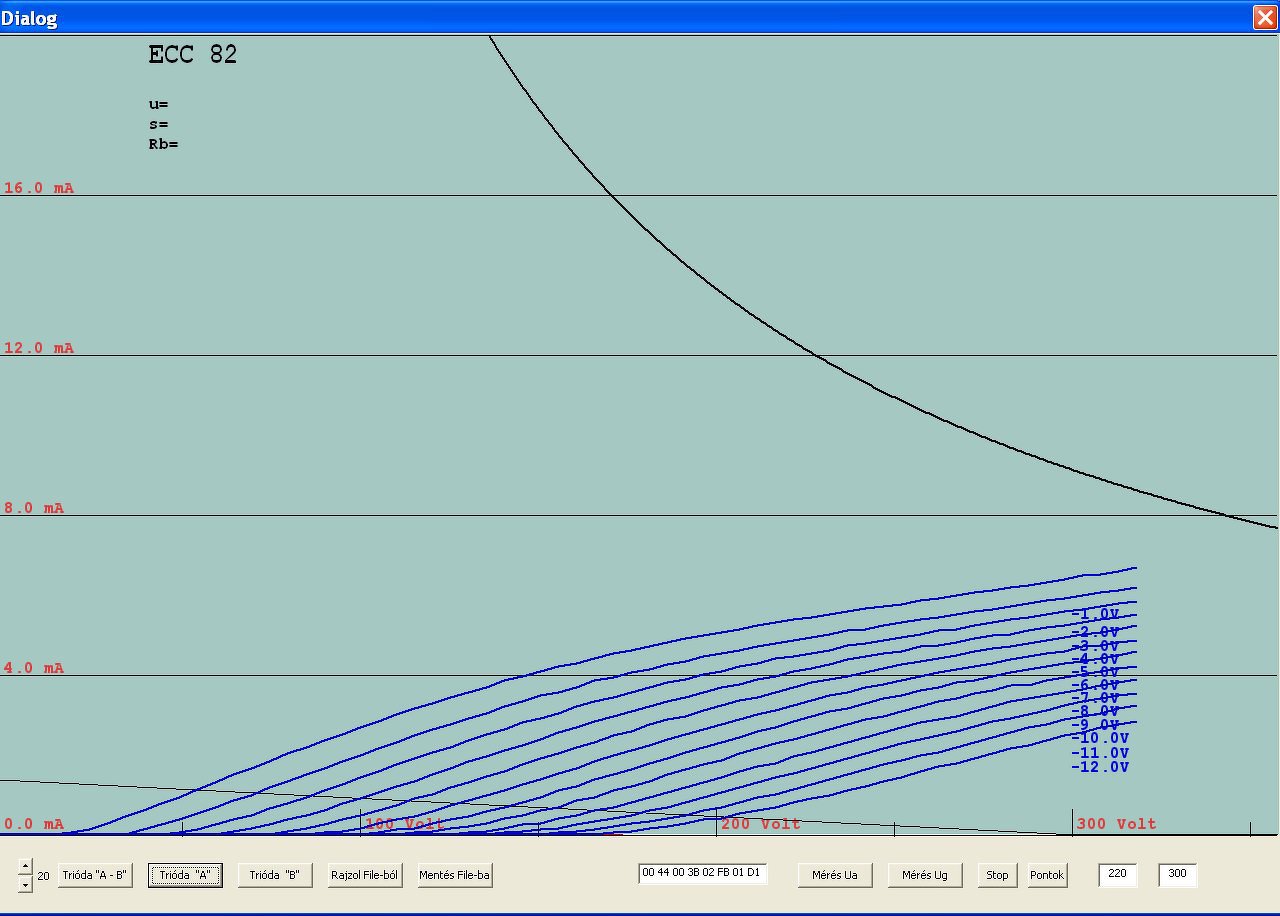Image resolution: width=1280 pixels, height=916 pixels.
Task: Click the -9.0V curve label
Action: (x=1095, y=725)
